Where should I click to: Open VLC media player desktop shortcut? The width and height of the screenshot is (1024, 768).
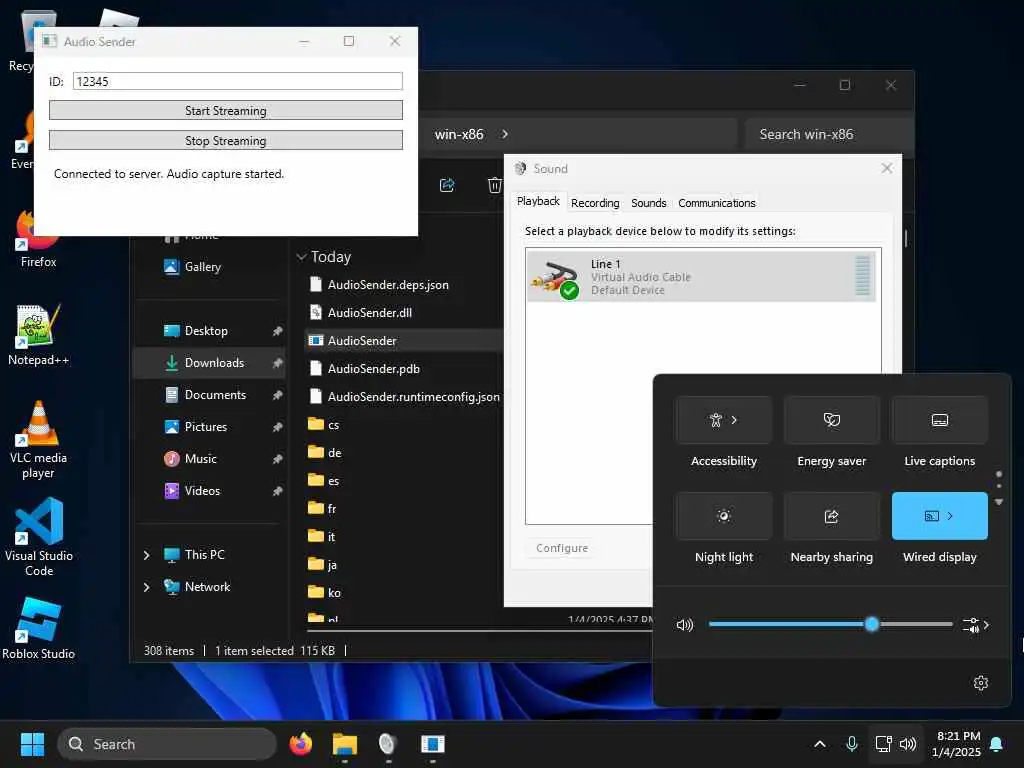tap(38, 440)
